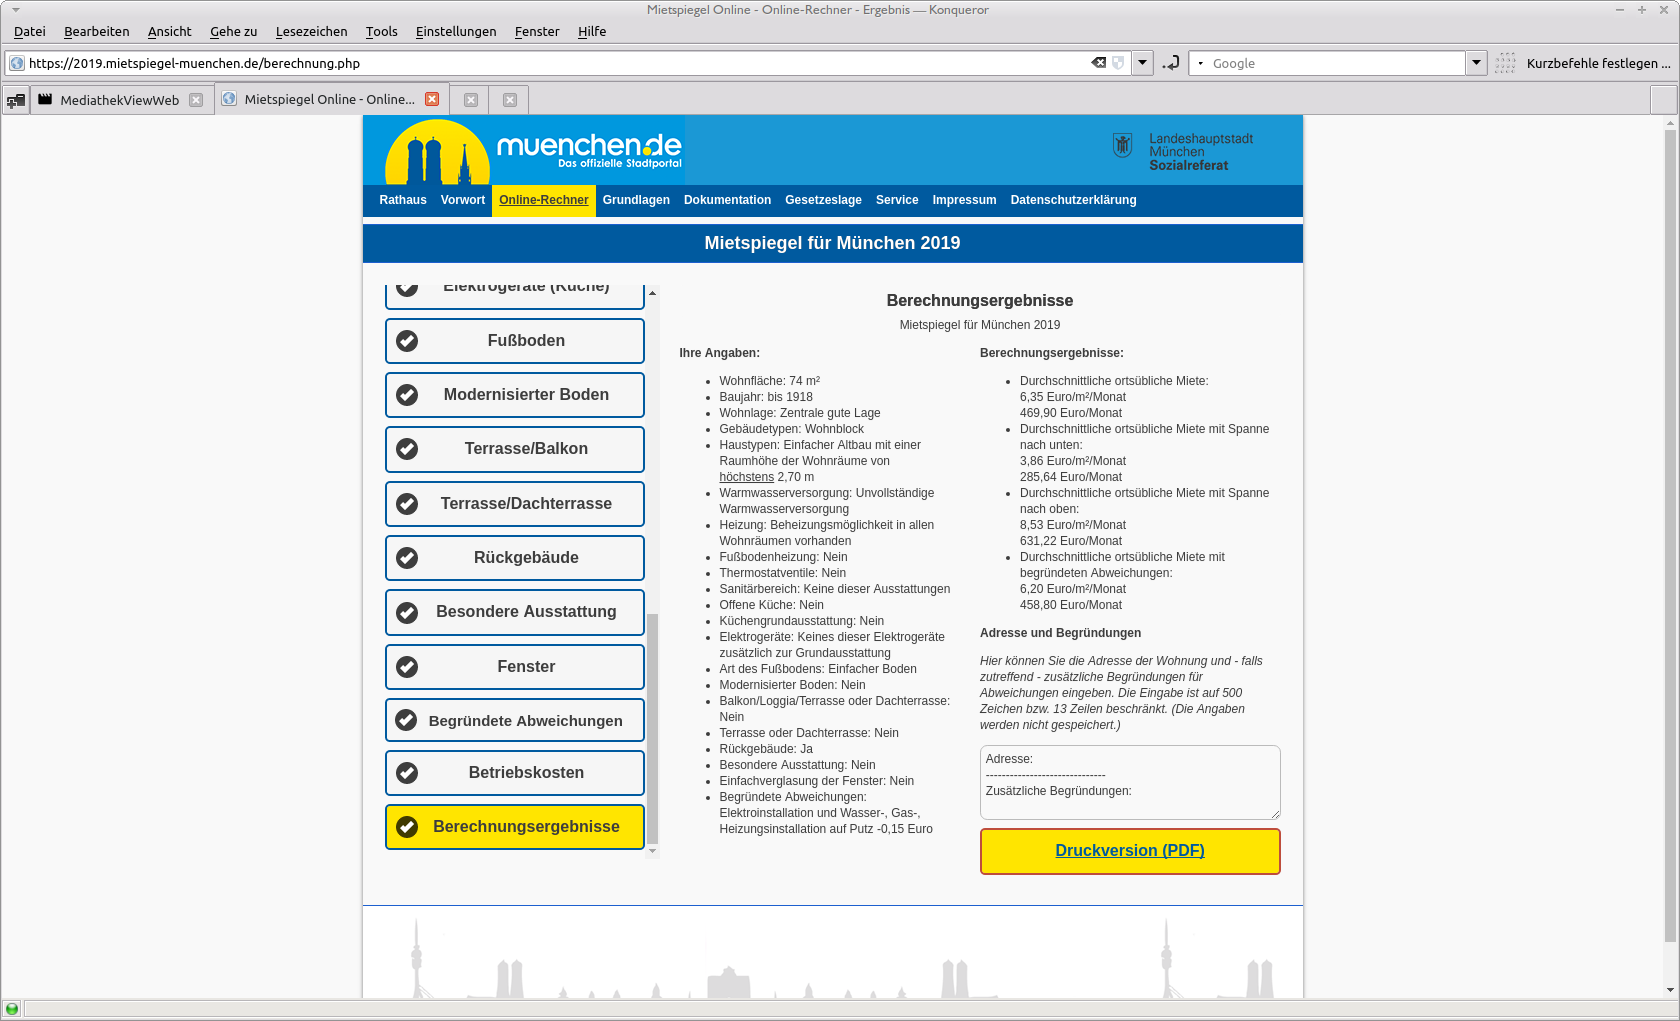Go to Rathaus in the site navigation

point(403,200)
